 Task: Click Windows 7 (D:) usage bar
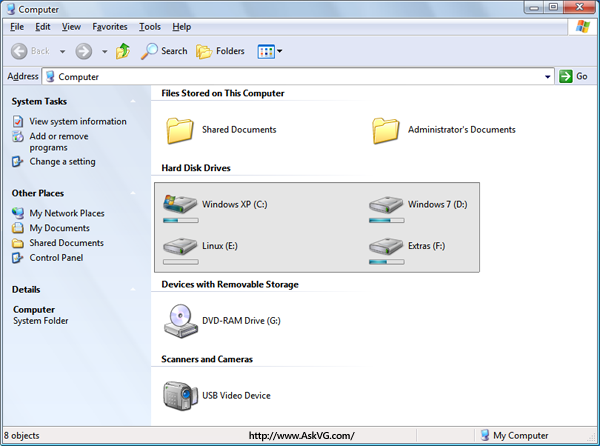(x=386, y=220)
